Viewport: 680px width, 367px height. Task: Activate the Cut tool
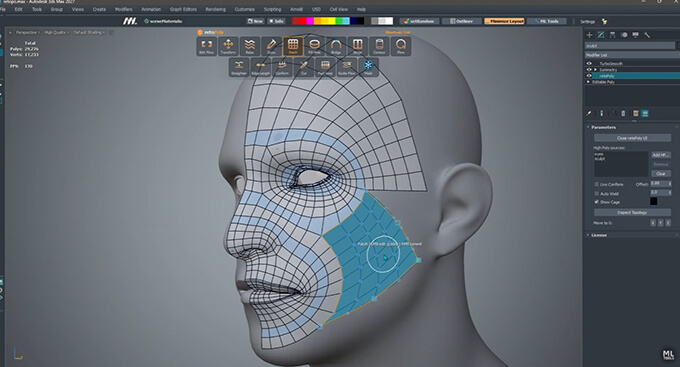[x=304, y=67]
